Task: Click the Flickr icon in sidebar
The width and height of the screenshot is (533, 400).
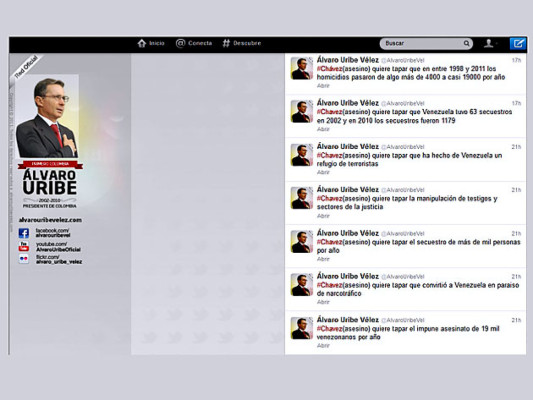Action: (23, 259)
